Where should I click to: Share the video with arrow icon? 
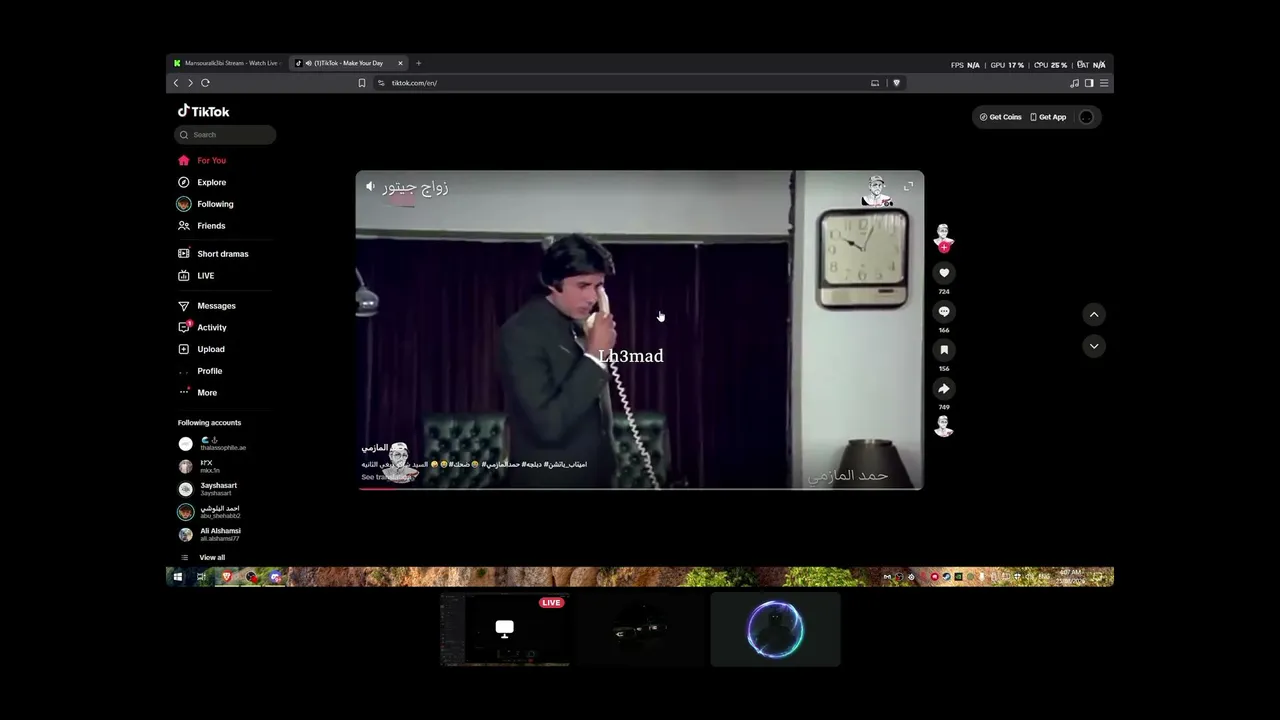[x=944, y=389]
